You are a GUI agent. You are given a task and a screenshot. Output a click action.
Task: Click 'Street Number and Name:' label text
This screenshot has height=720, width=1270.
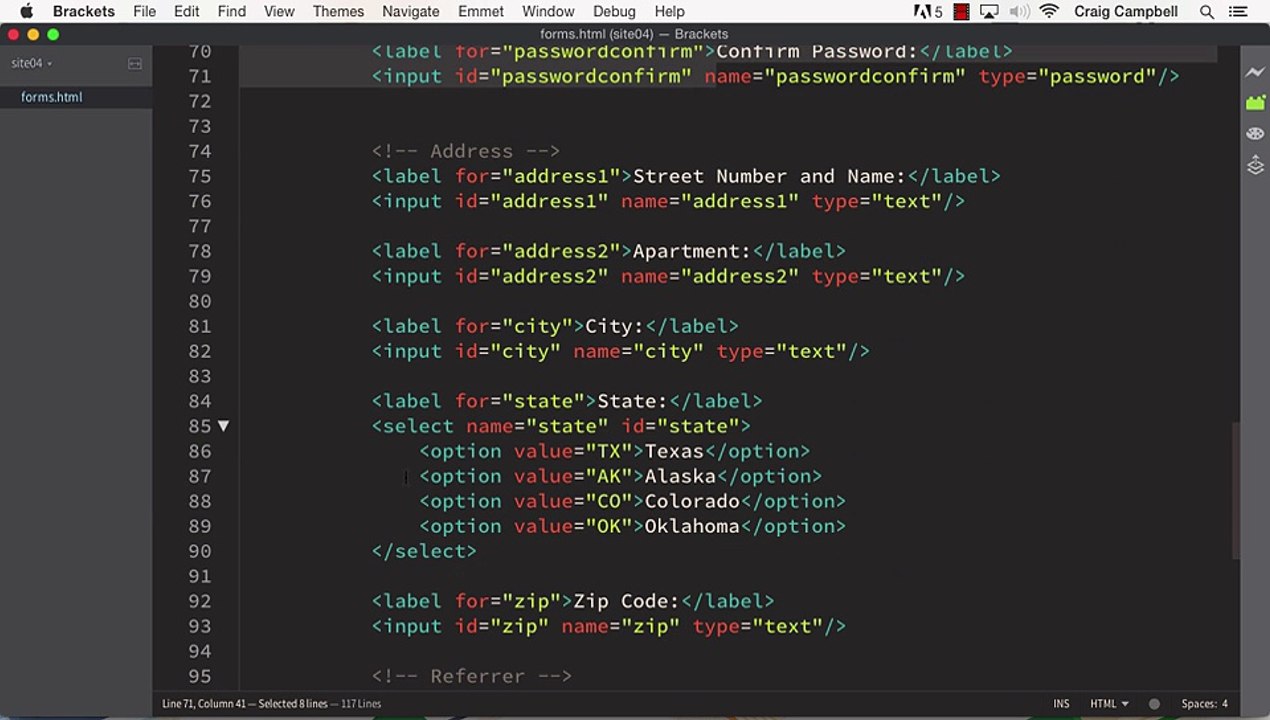click(x=769, y=176)
